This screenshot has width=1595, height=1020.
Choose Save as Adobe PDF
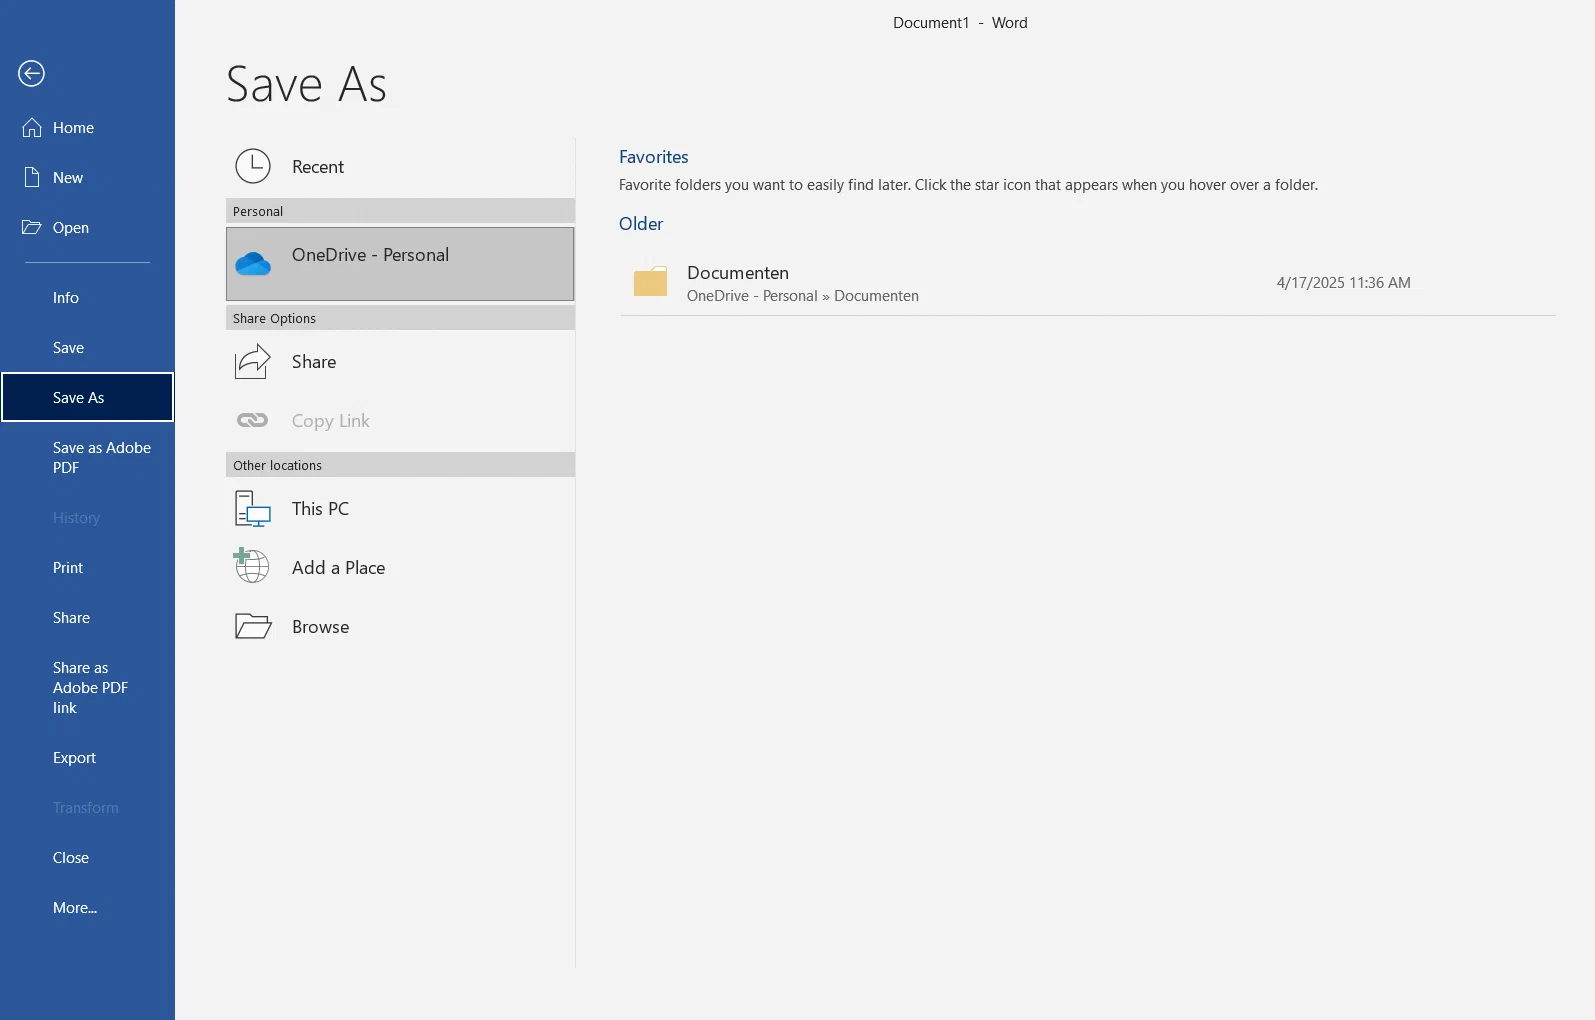tap(87, 457)
